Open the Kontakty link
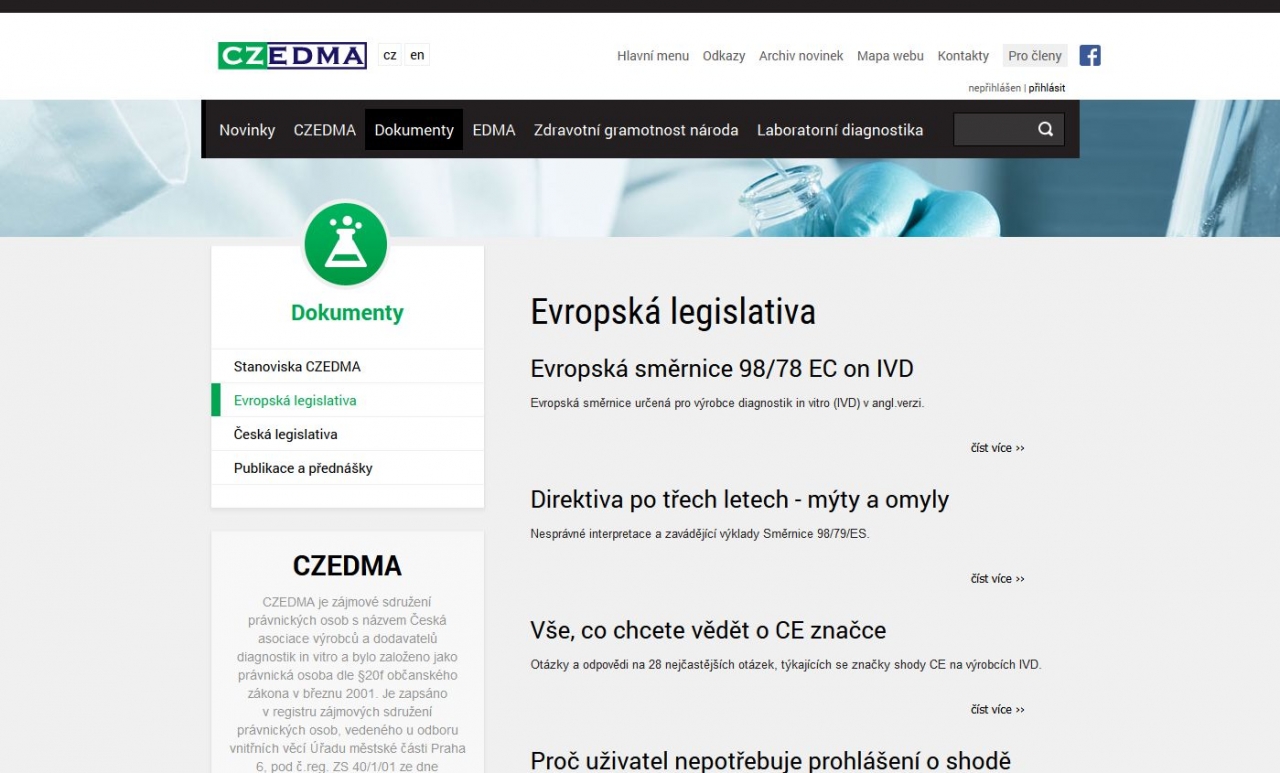Image resolution: width=1280 pixels, height=773 pixels. tap(963, 56)
